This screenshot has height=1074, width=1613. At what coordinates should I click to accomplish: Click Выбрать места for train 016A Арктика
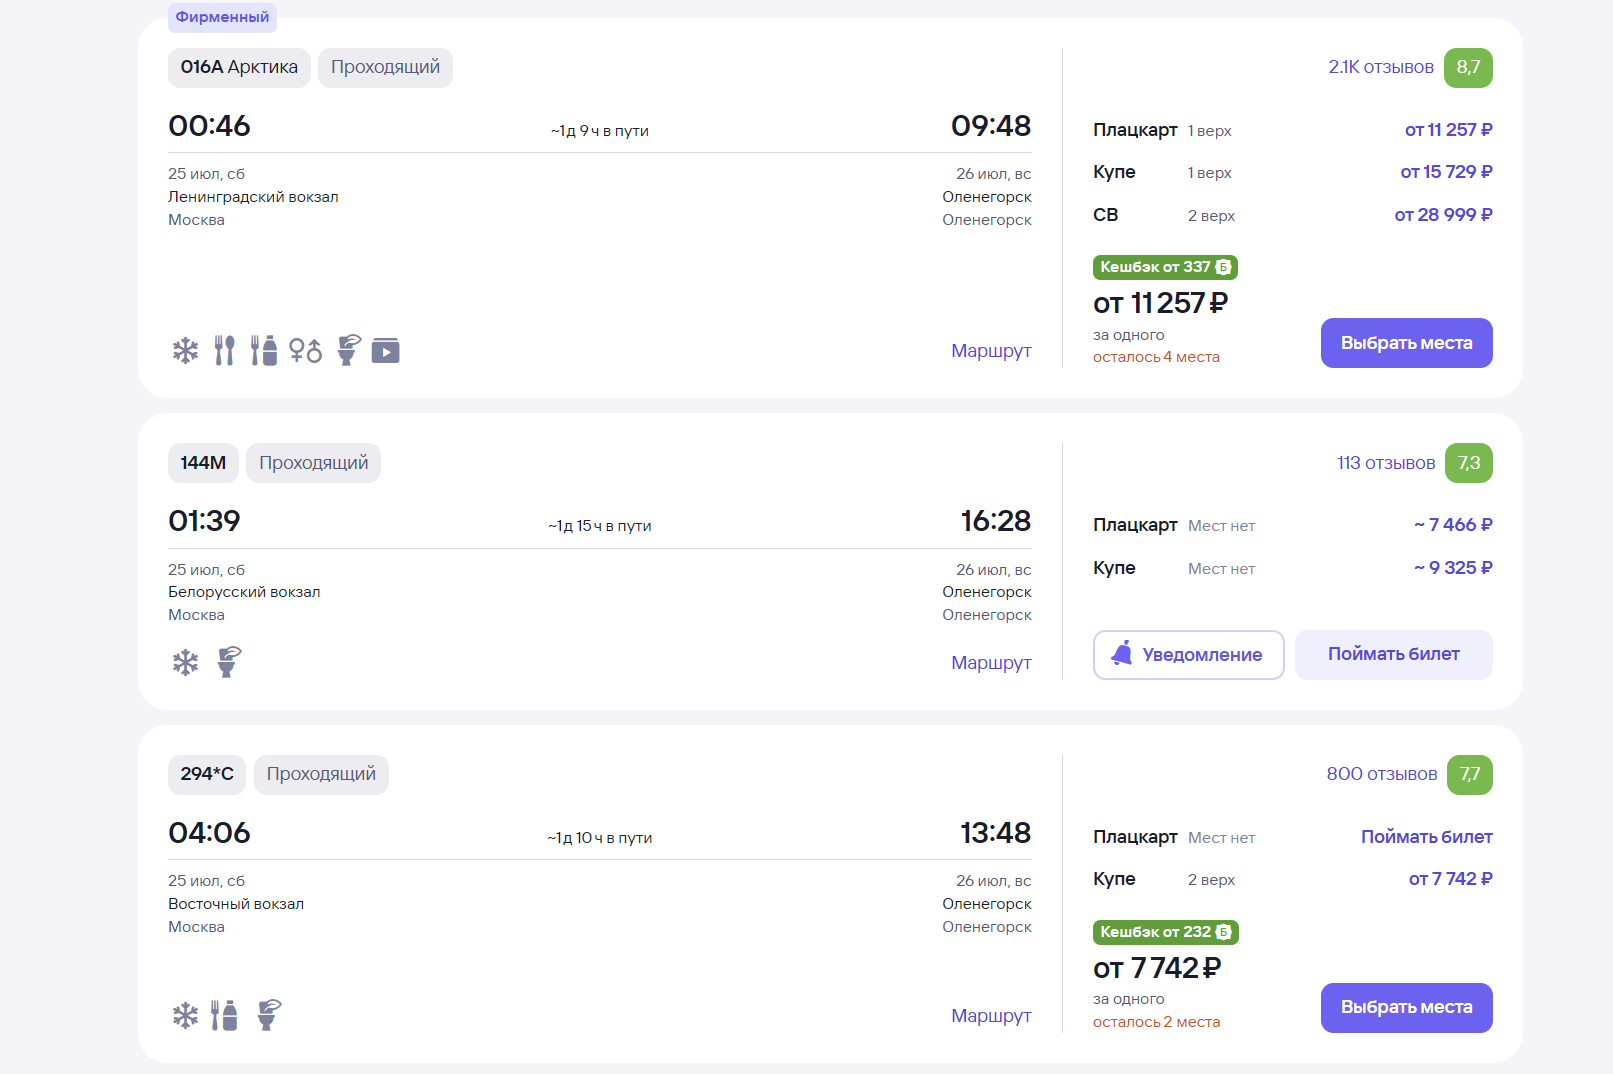pyautogui.click(x=1406, y=343)
